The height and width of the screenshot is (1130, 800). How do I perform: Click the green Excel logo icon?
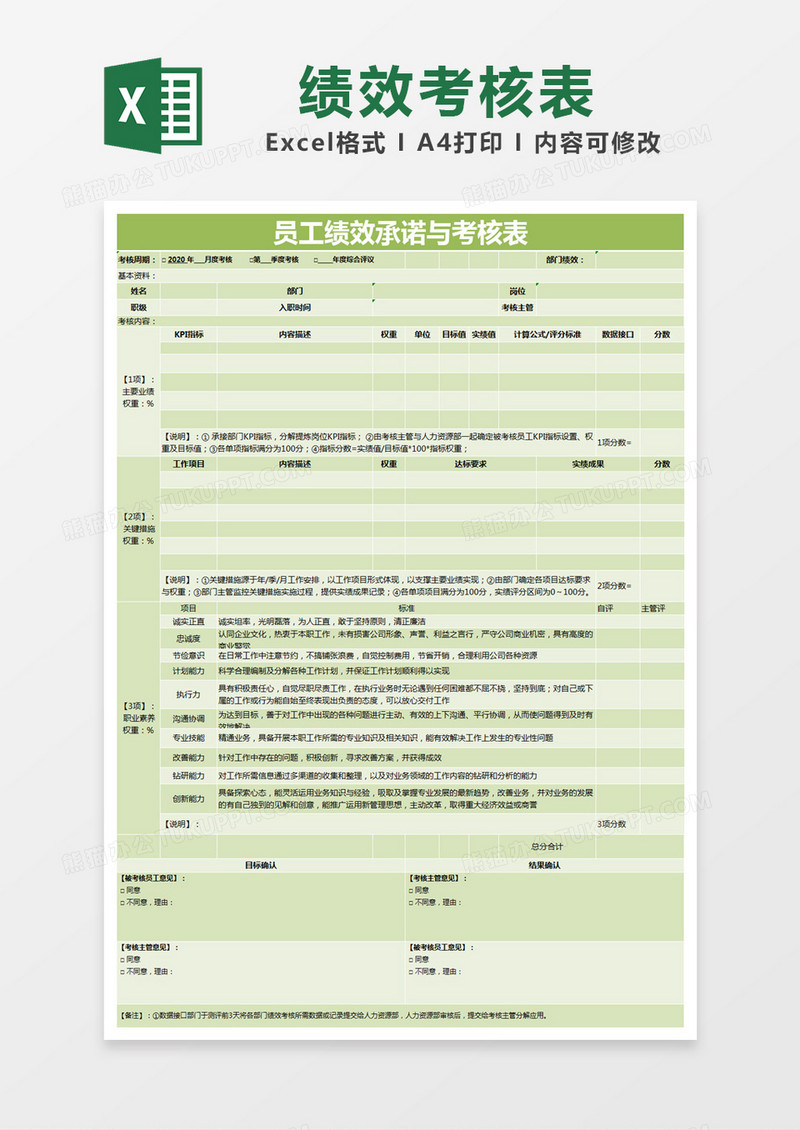pyautogui.click(x=153, y=105)
